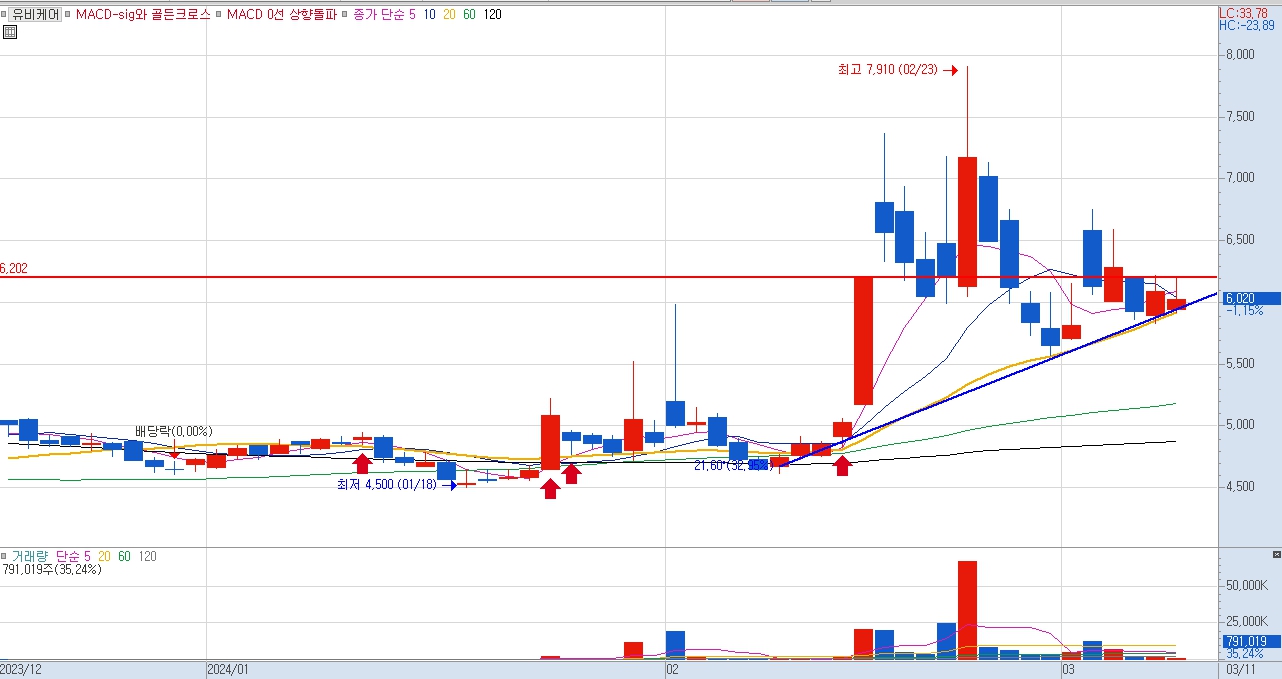1282x679 pixels.
Task: Click the volume pane 20 average label
Action: click(105, 556)
